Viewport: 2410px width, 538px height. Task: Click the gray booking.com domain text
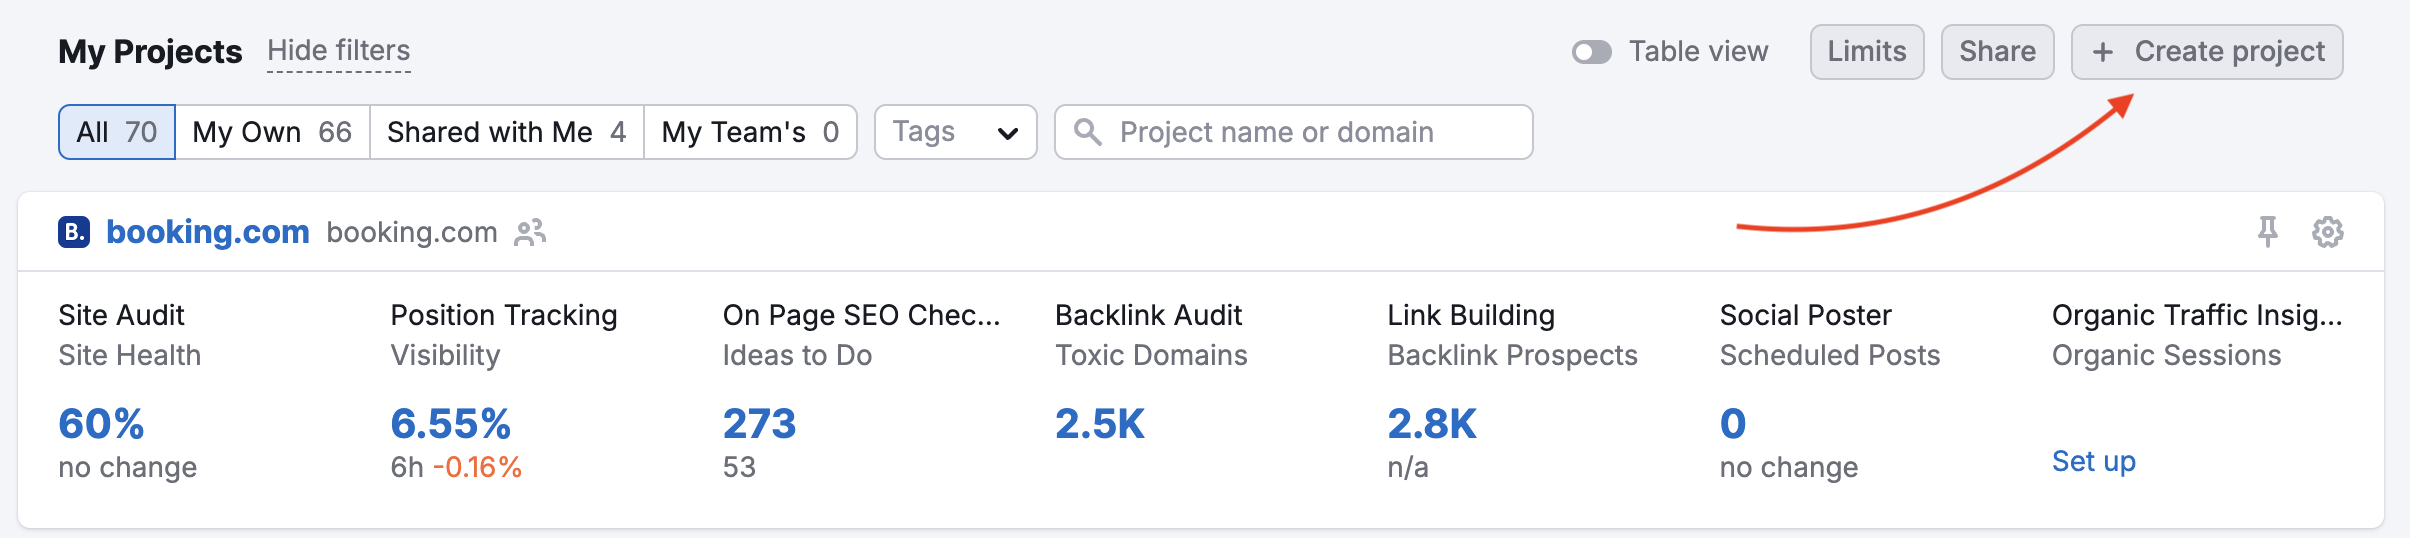[412, 232]
